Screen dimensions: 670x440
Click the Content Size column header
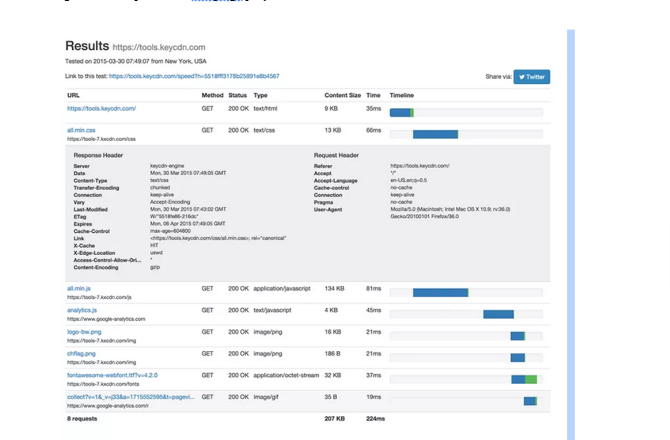click(343, 95)
